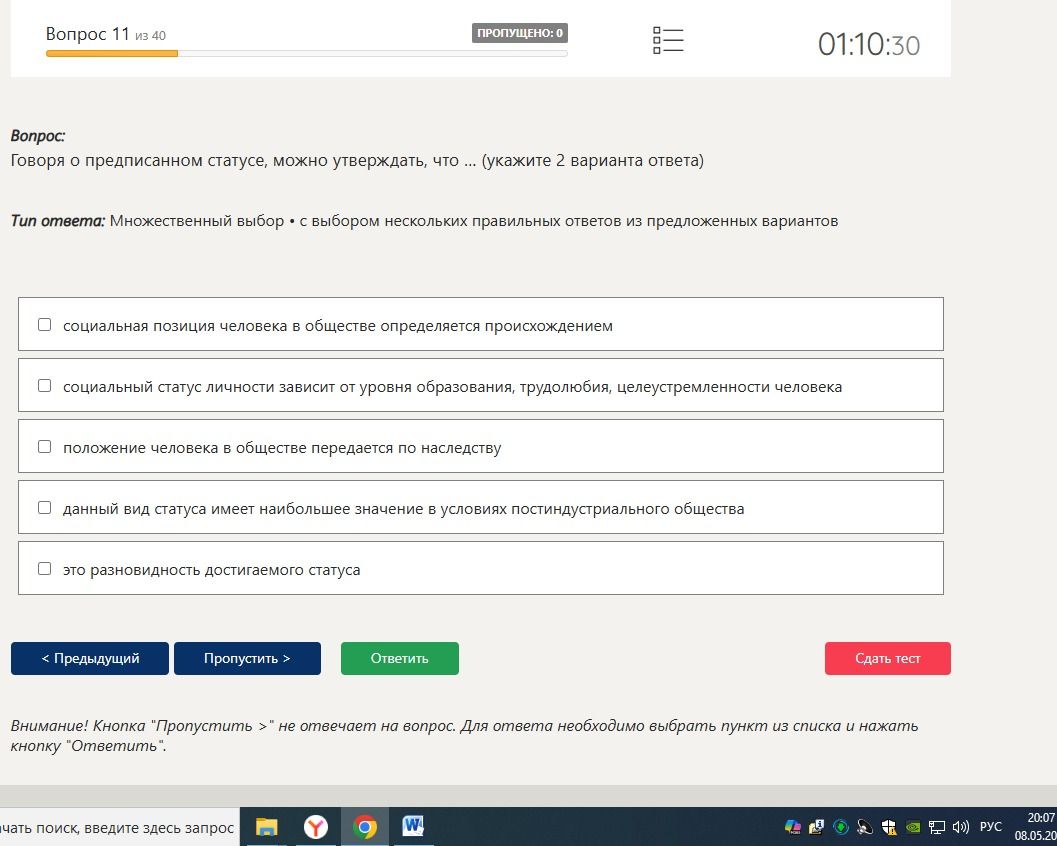Select the 'постиндустриального общества' answer checkbox
This screenshot has width=1057, height=846.
[x=44, y=508]
